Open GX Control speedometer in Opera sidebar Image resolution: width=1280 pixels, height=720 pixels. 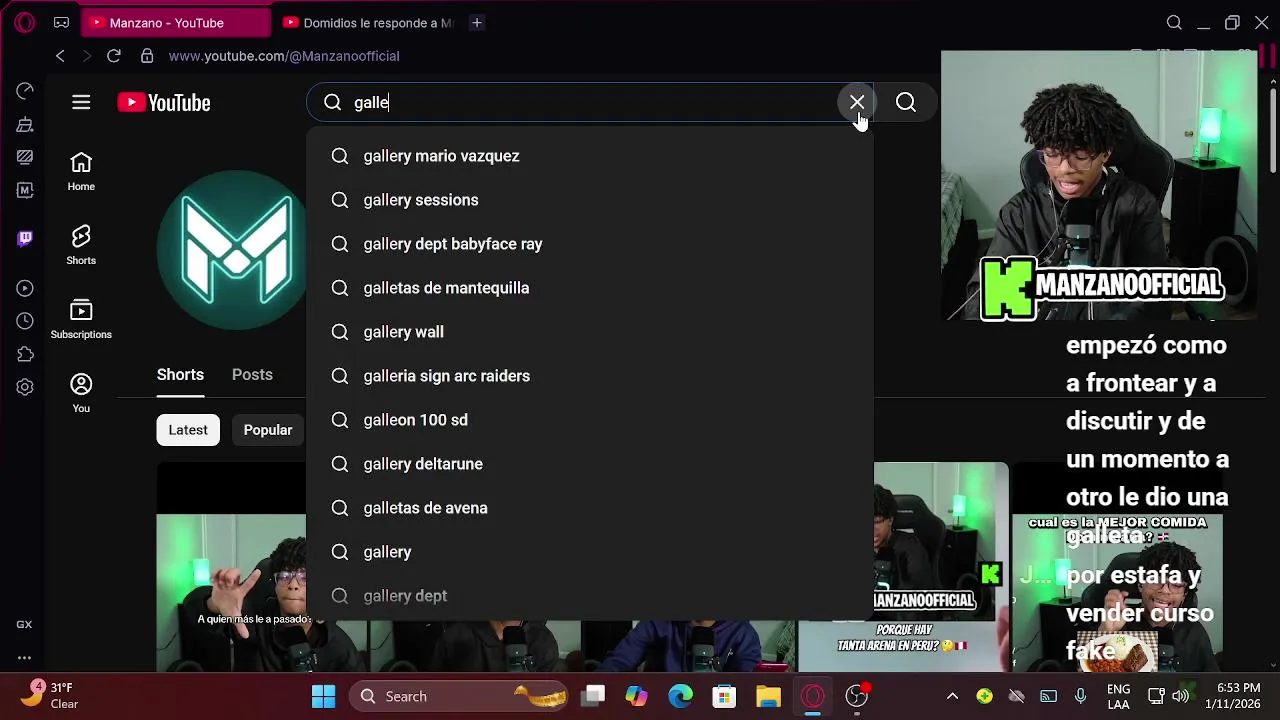coord(25,91)
